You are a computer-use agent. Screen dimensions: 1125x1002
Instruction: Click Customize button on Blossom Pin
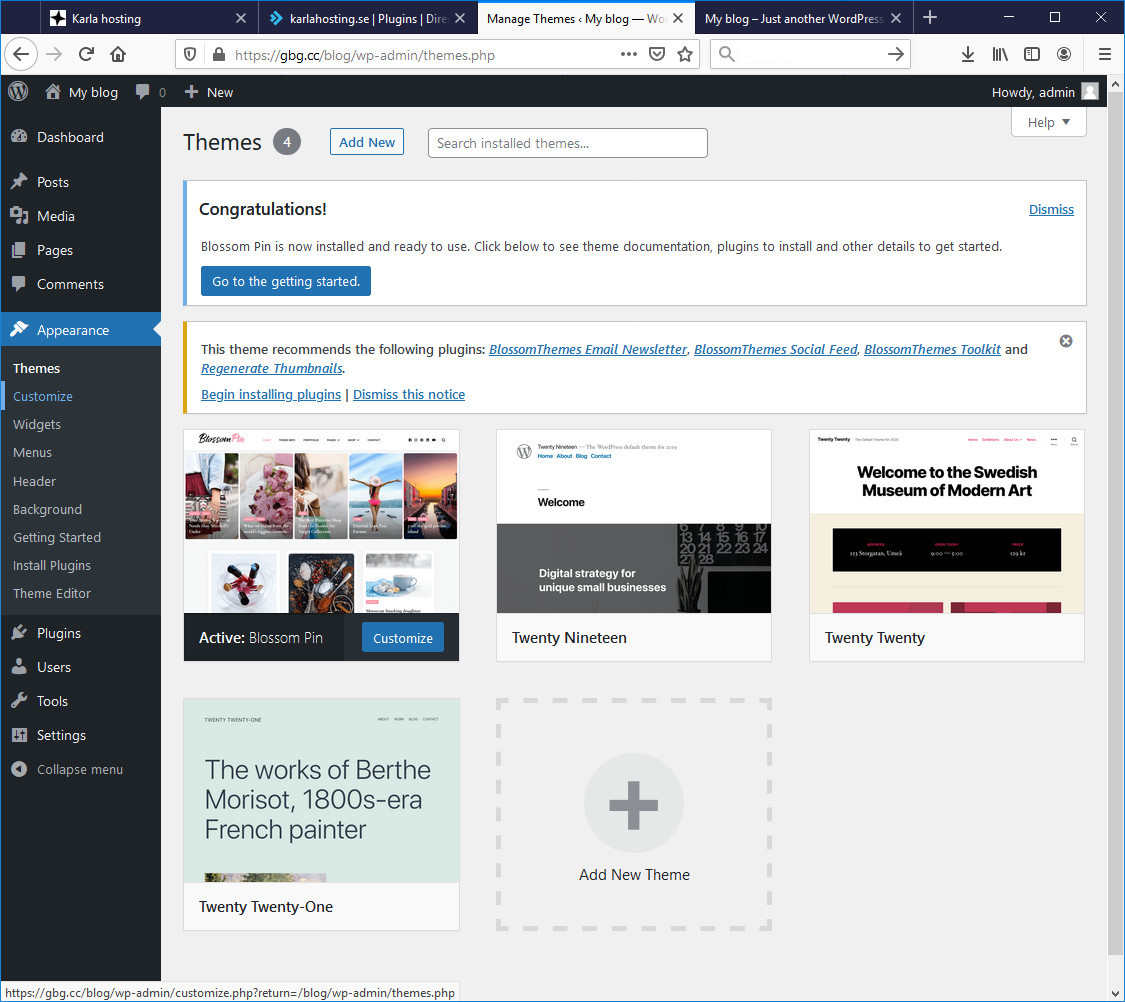403,638
